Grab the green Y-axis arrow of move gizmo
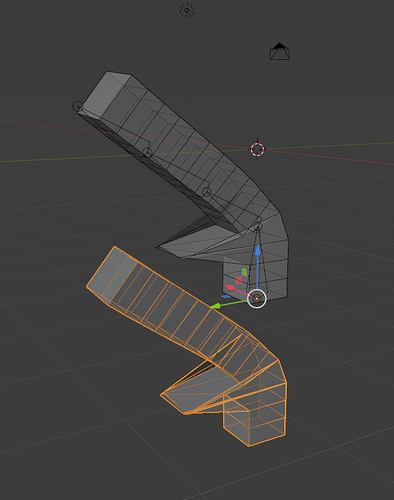The width and height of the screenshot is (394, 500). (215, 306)
